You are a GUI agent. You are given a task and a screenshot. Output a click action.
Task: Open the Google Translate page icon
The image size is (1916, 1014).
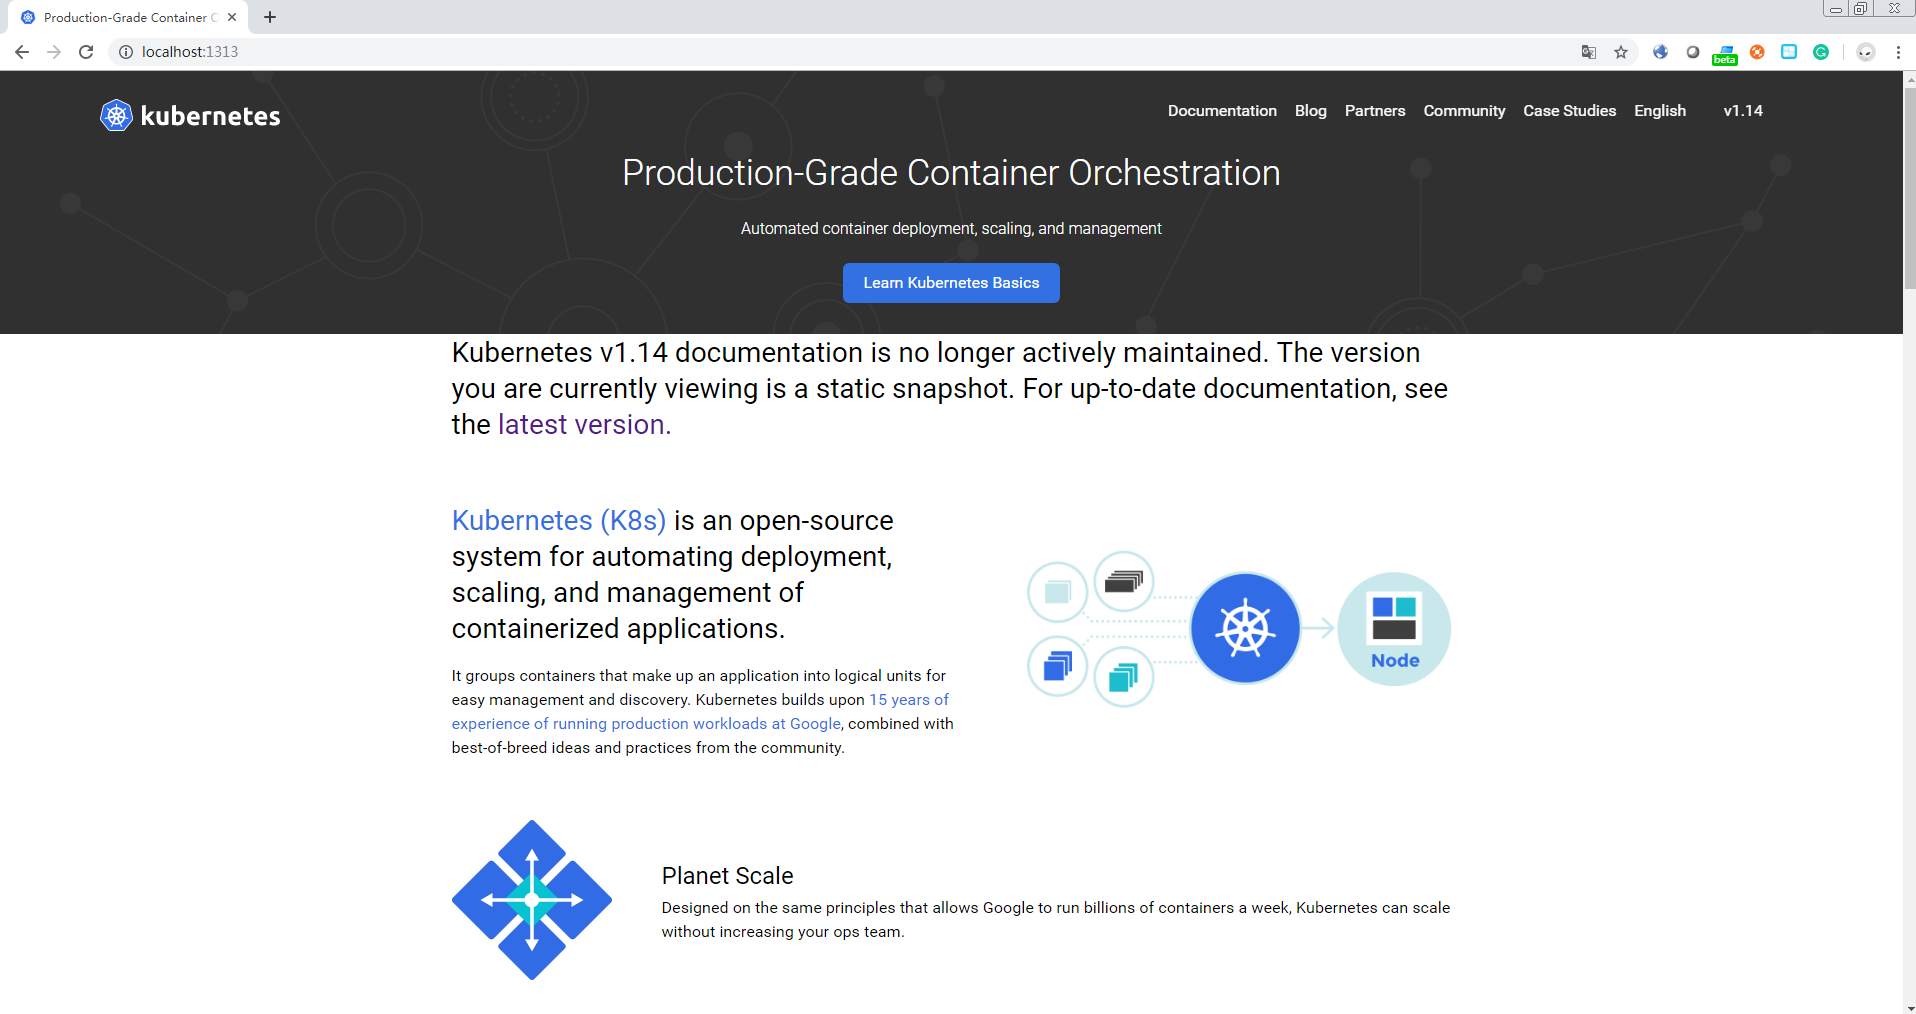1589,52
